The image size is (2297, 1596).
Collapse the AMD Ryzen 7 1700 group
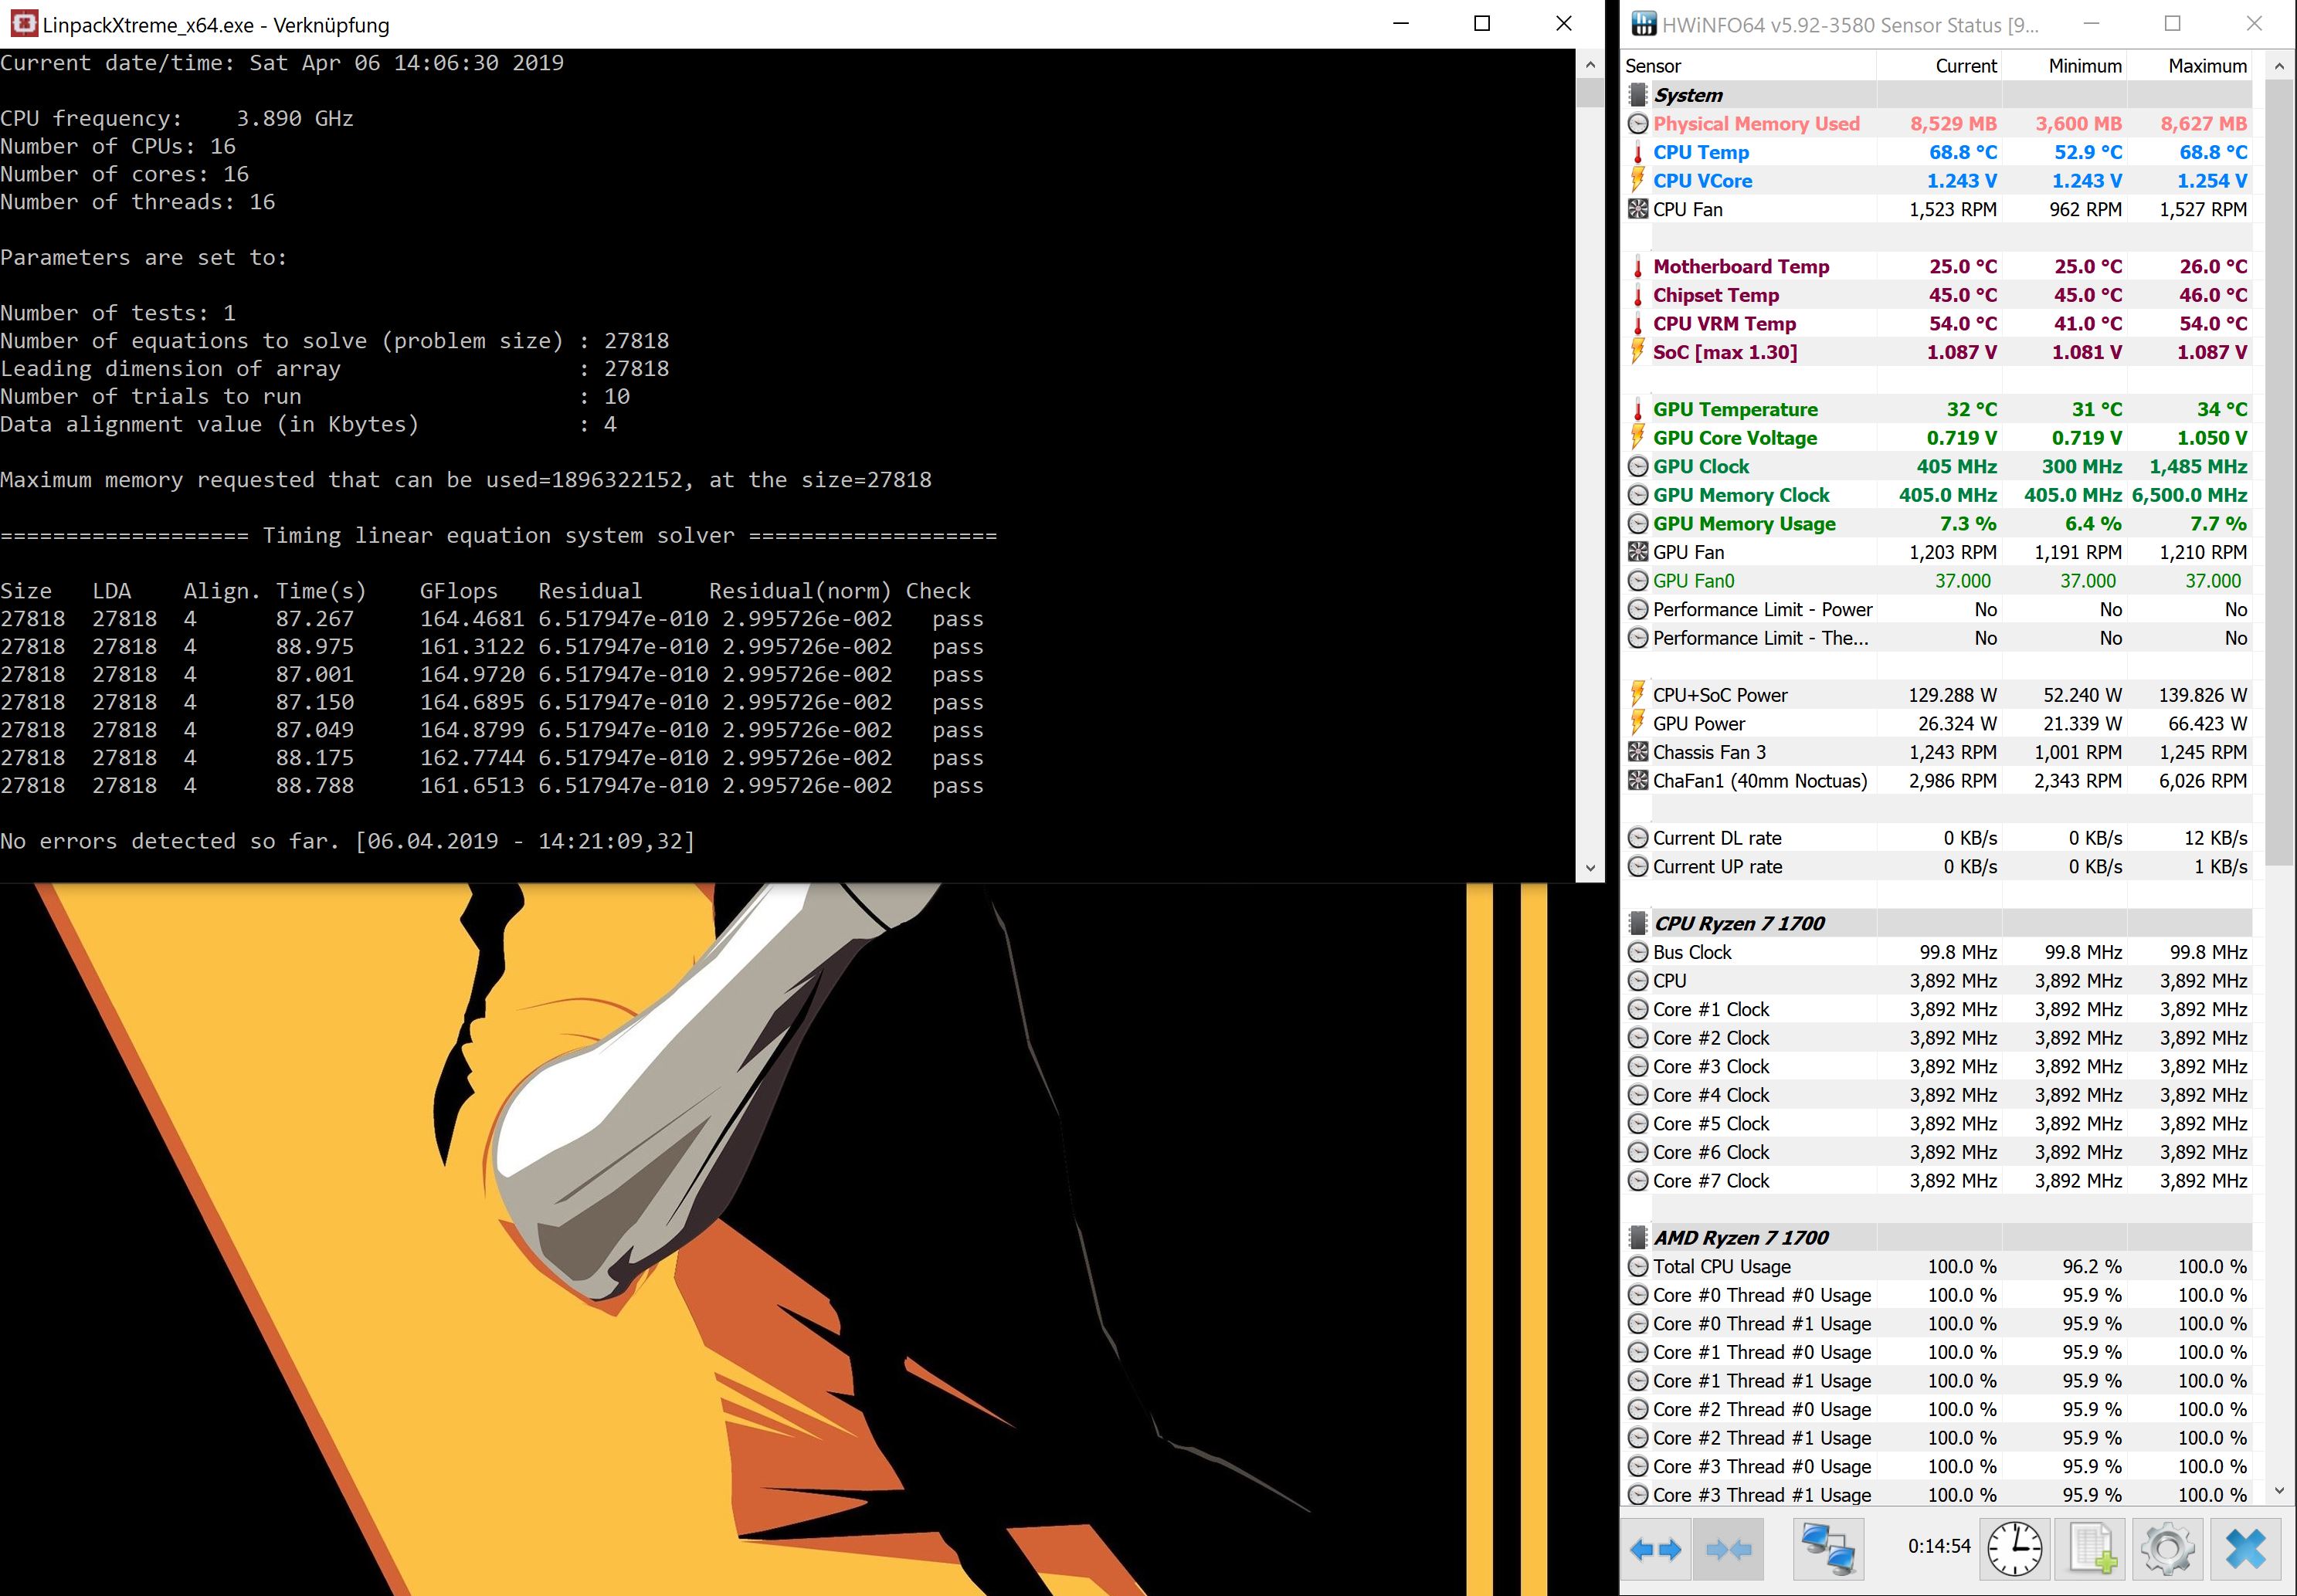[1740, 1237]
